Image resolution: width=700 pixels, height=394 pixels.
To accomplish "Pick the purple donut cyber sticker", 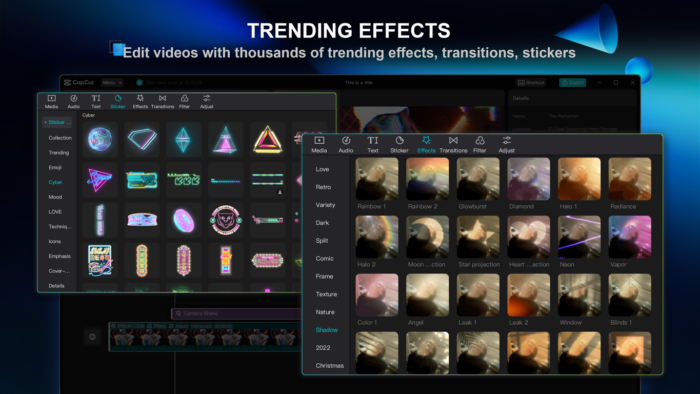I will pos(183,220).
